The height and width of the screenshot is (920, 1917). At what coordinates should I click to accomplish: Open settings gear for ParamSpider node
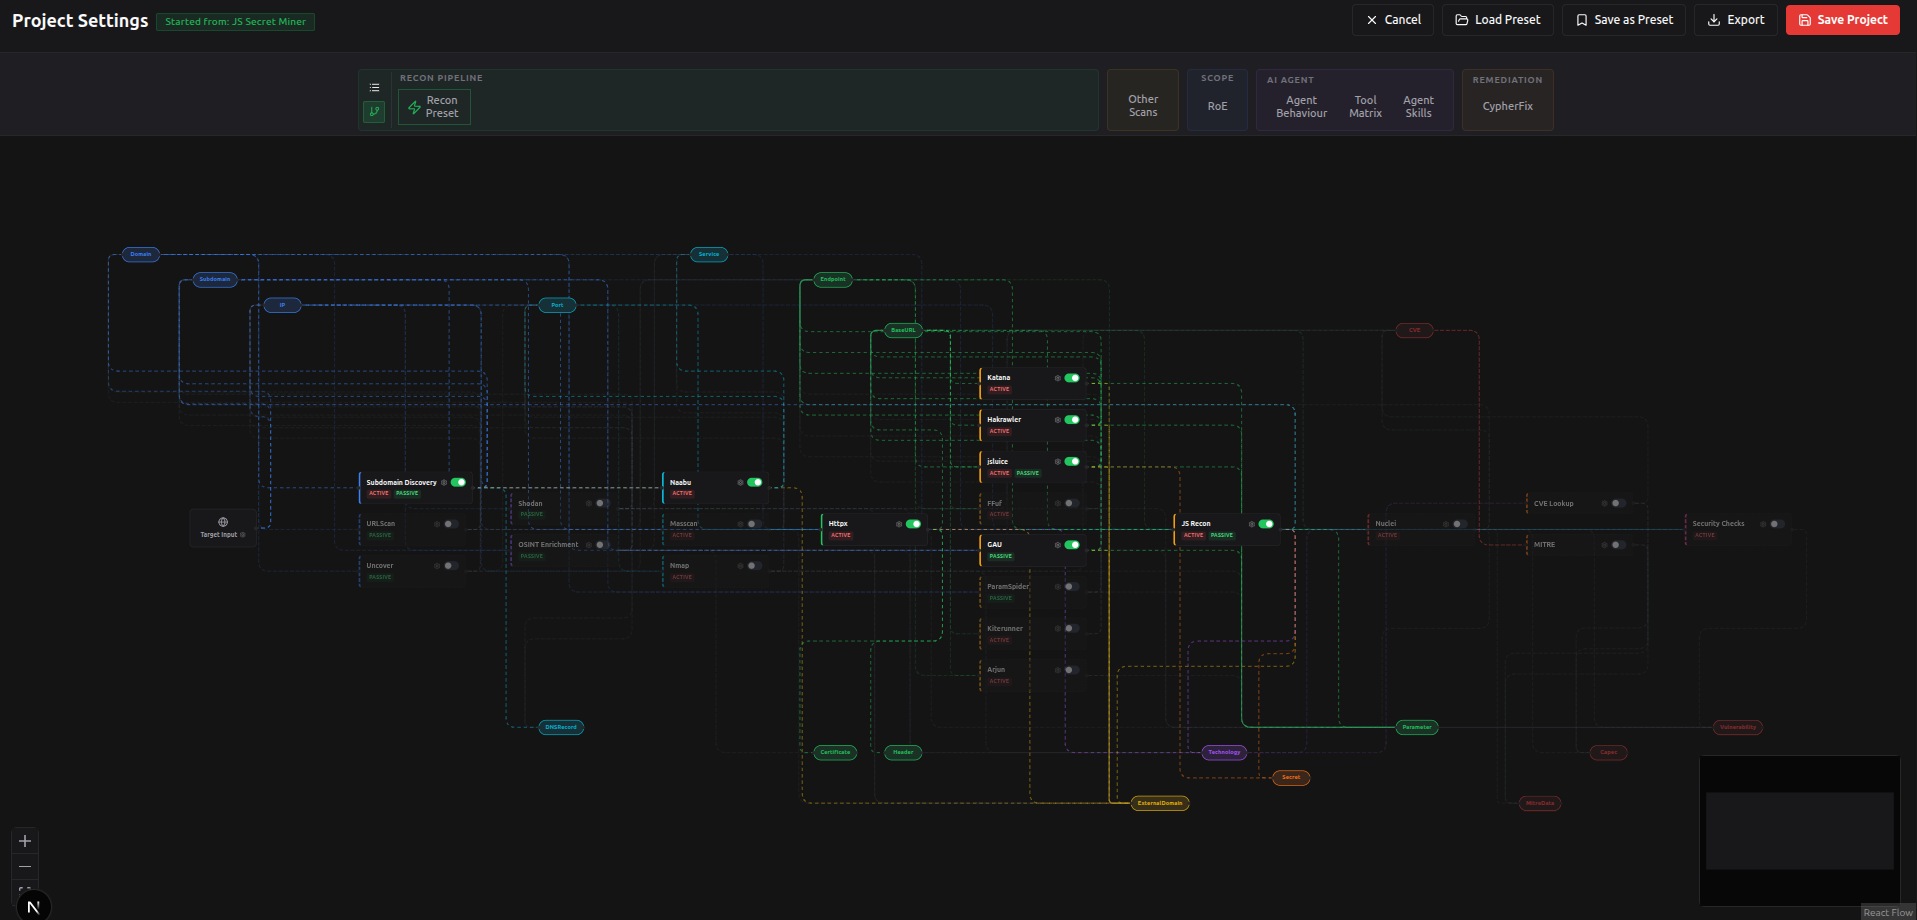click(1058, 587)
